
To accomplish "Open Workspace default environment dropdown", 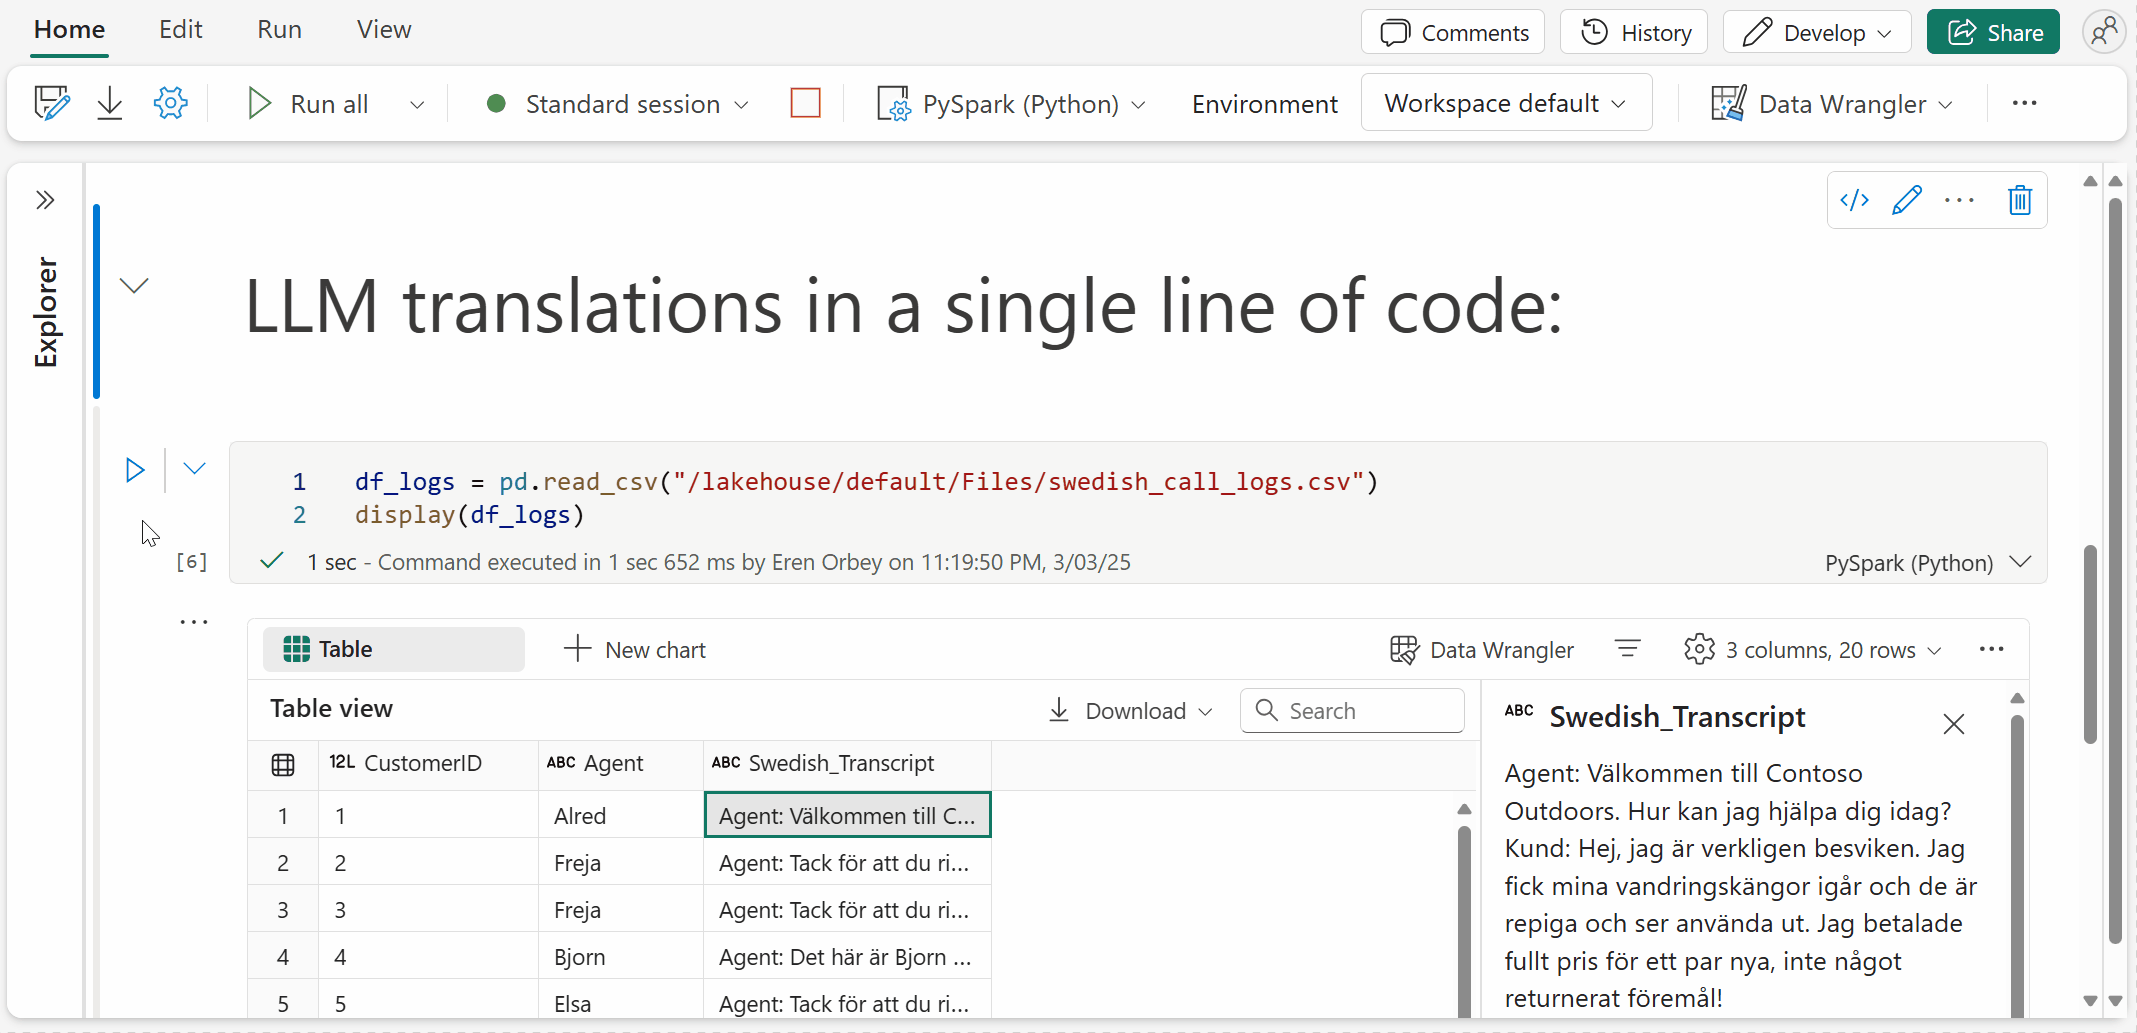I will pos(1506,102).
